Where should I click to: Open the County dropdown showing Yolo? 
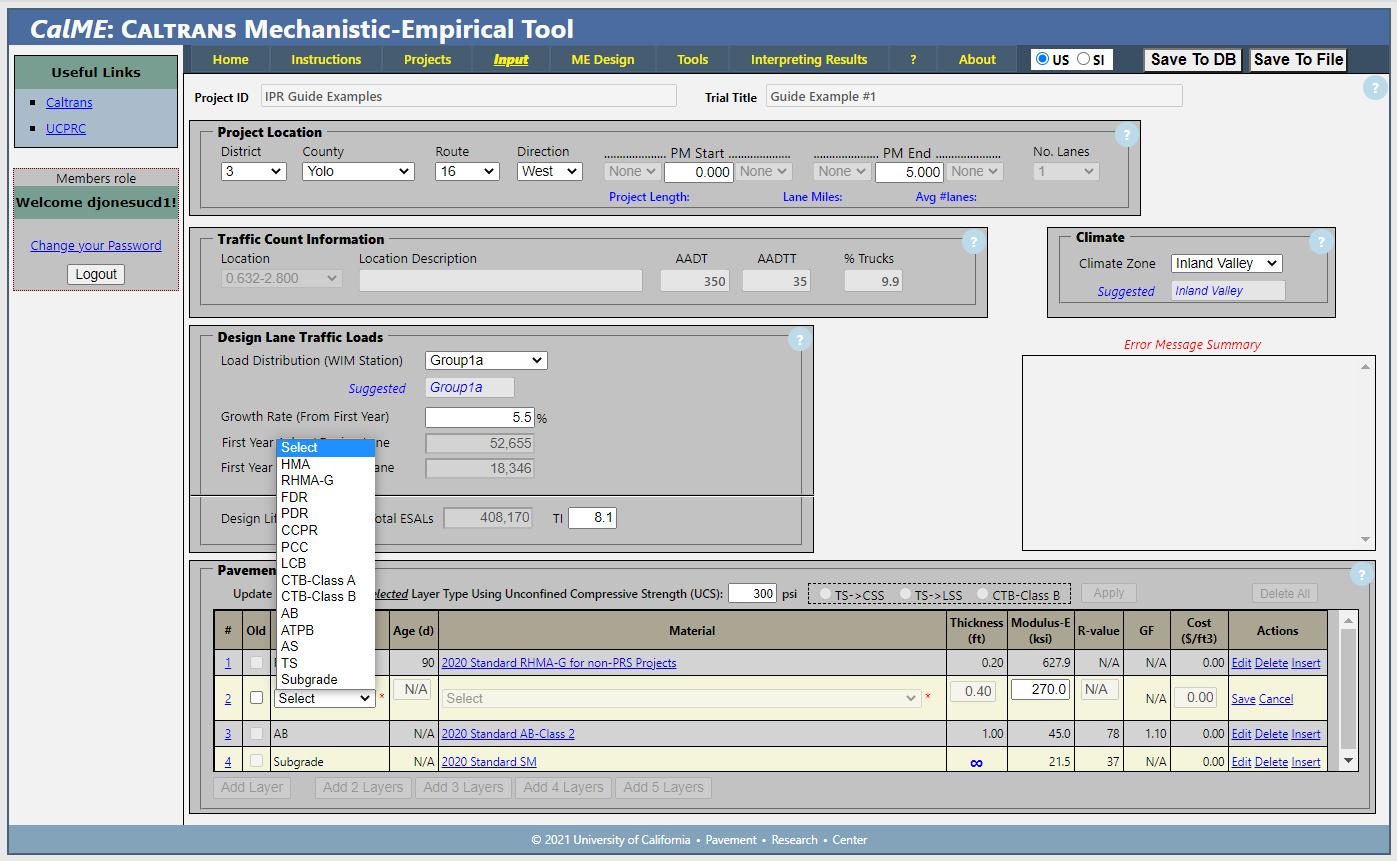(358, 171)
